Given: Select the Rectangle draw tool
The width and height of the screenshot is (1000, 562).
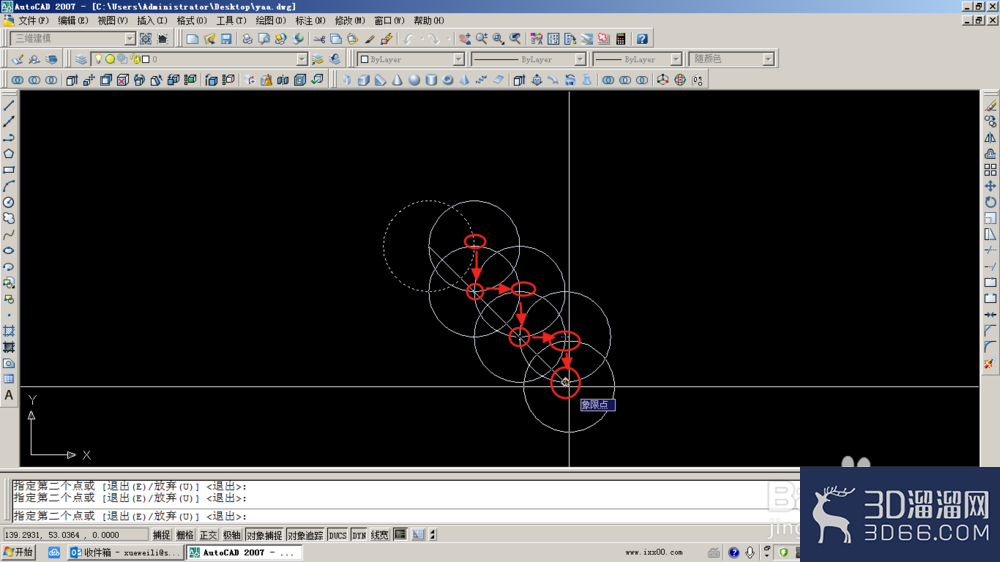Looking at the screenshot, I should click(9, 170).
